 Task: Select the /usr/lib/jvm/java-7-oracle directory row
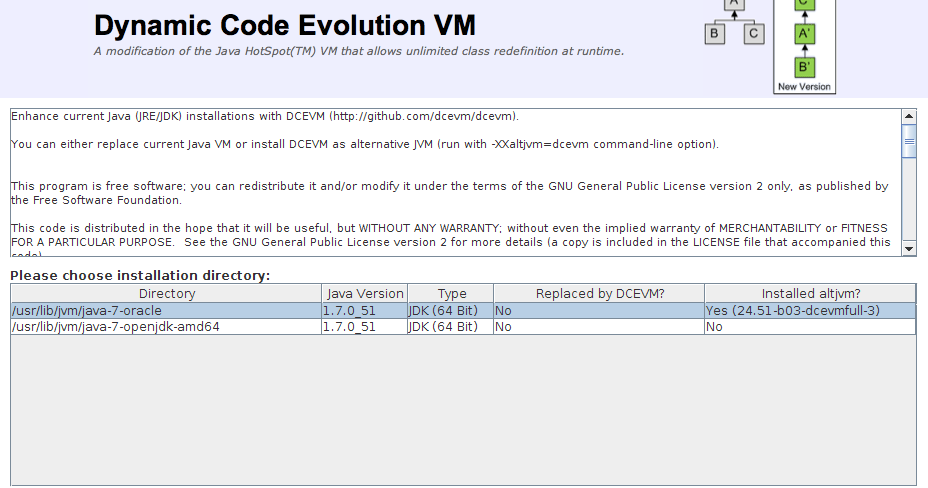click(463, 311)
